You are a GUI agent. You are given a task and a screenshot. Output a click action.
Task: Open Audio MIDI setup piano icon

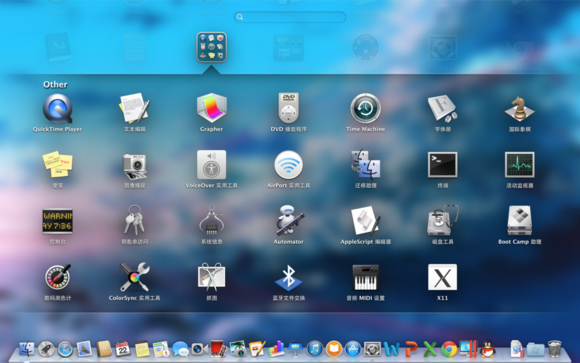(x=365, y=277)
